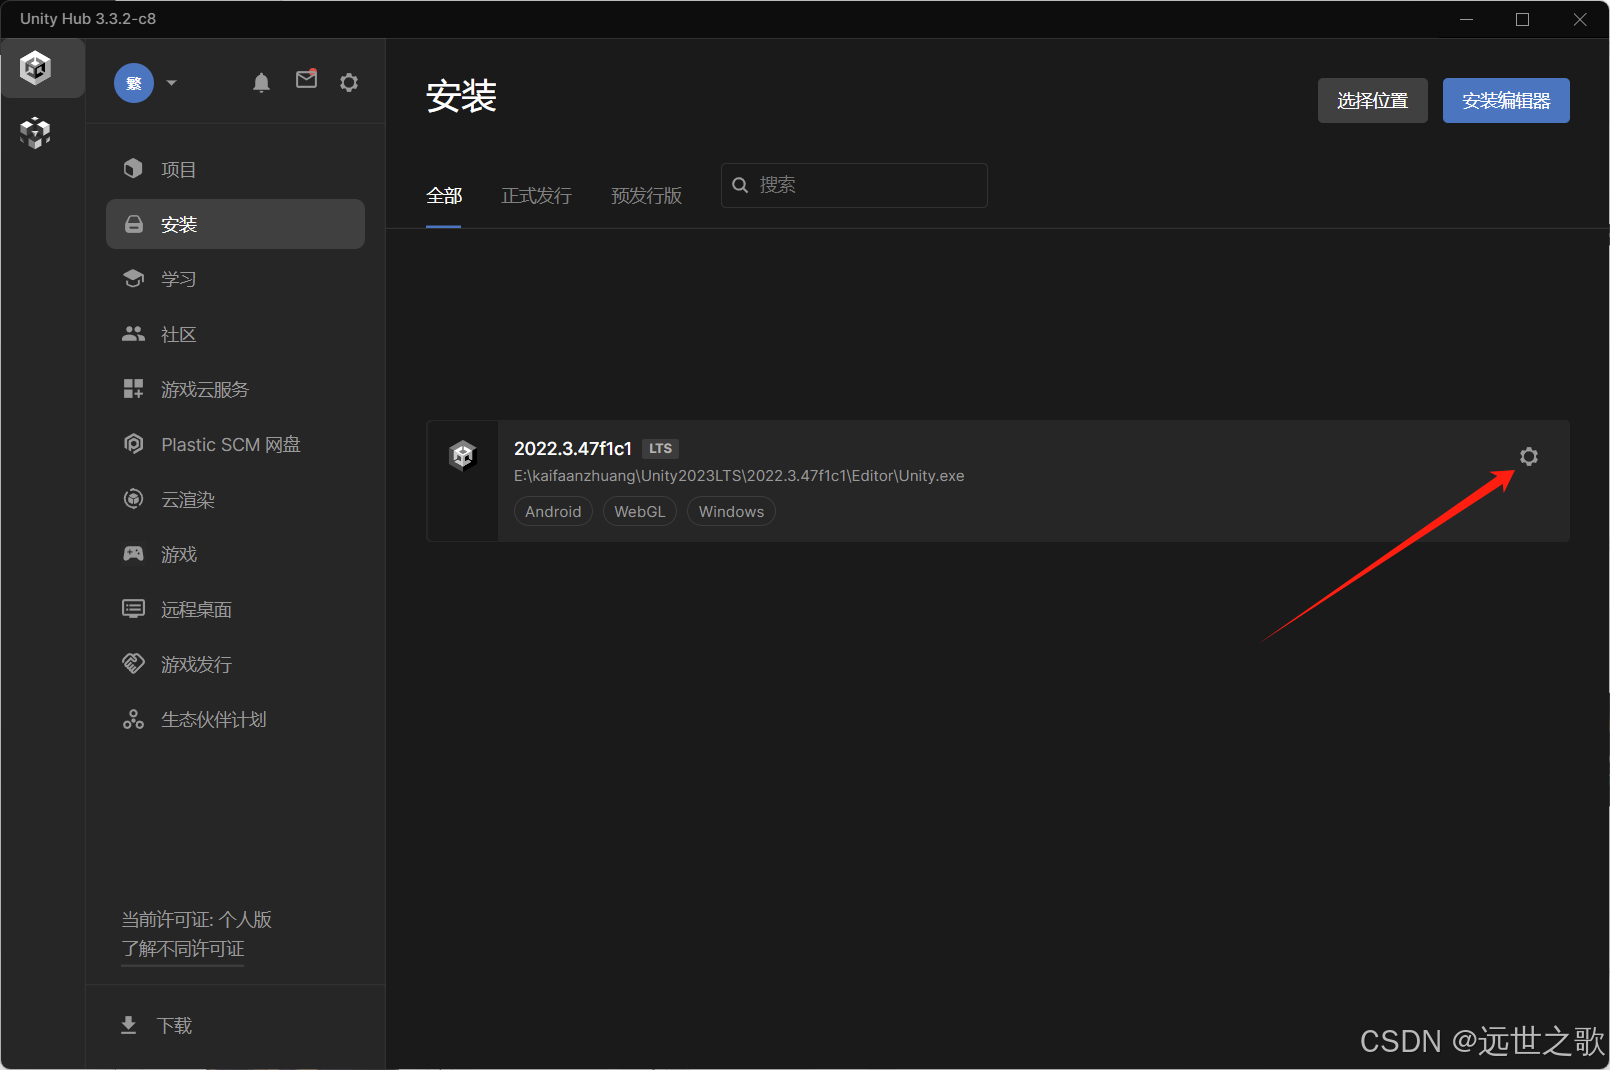Screen dimensions: 1610x1070
Task: Open the account avatar
Action: click(134, 83)
